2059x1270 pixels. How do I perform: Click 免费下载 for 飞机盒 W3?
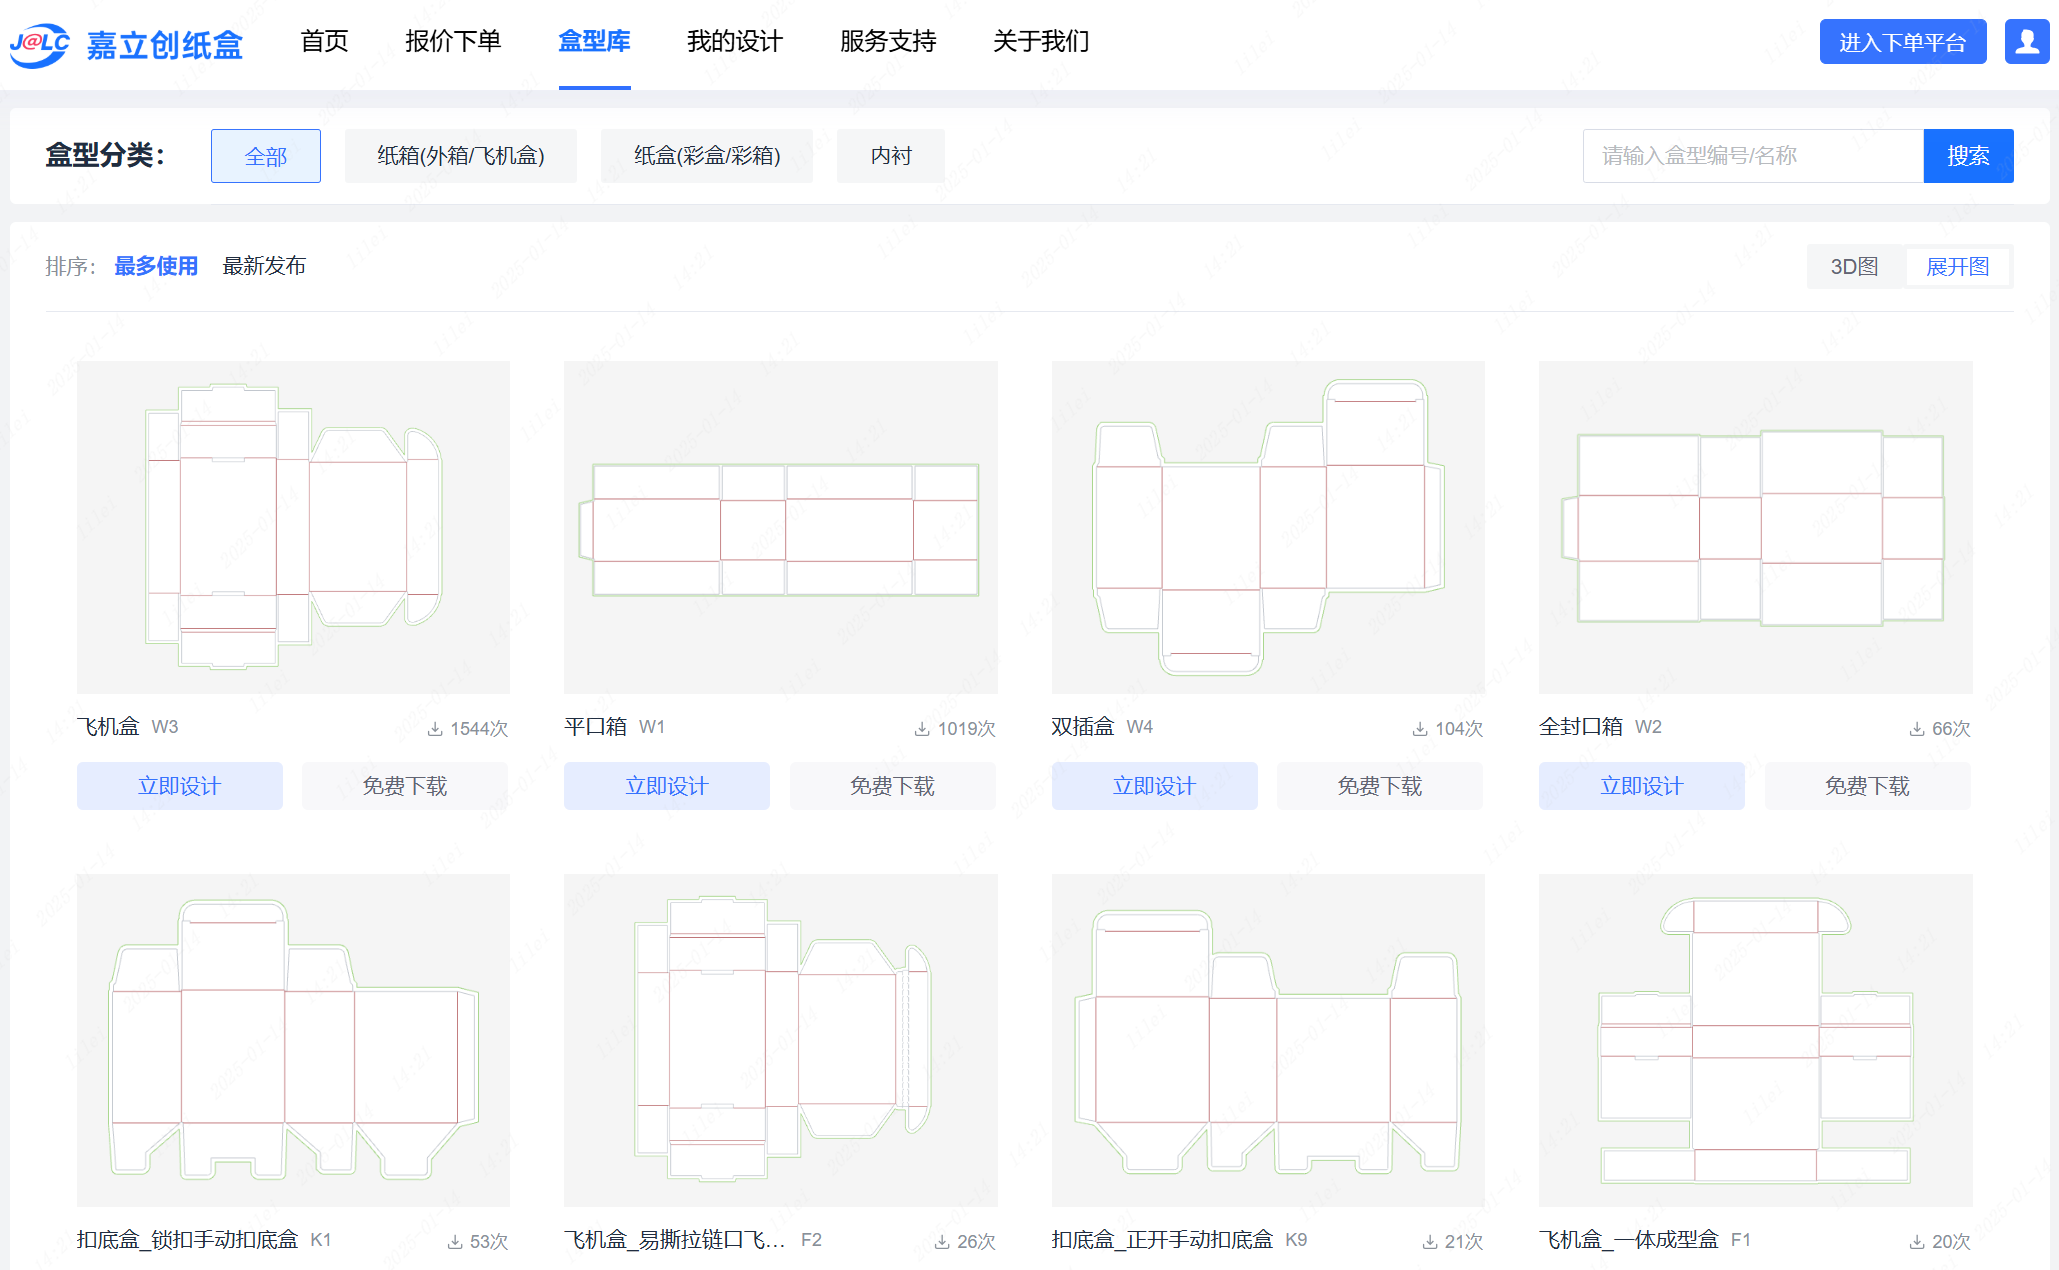pos(405,786)
